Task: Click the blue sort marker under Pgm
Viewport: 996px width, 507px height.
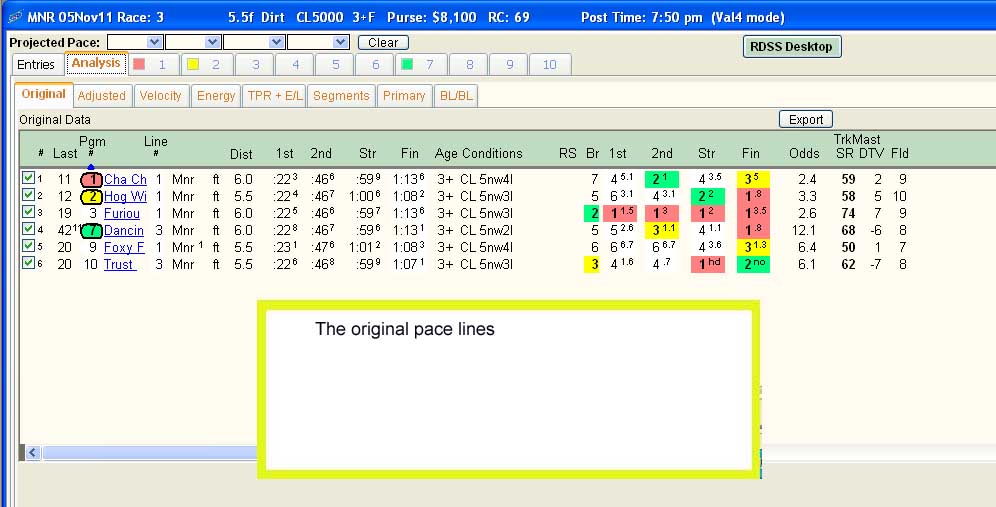Action: click(x=91, y=166)
